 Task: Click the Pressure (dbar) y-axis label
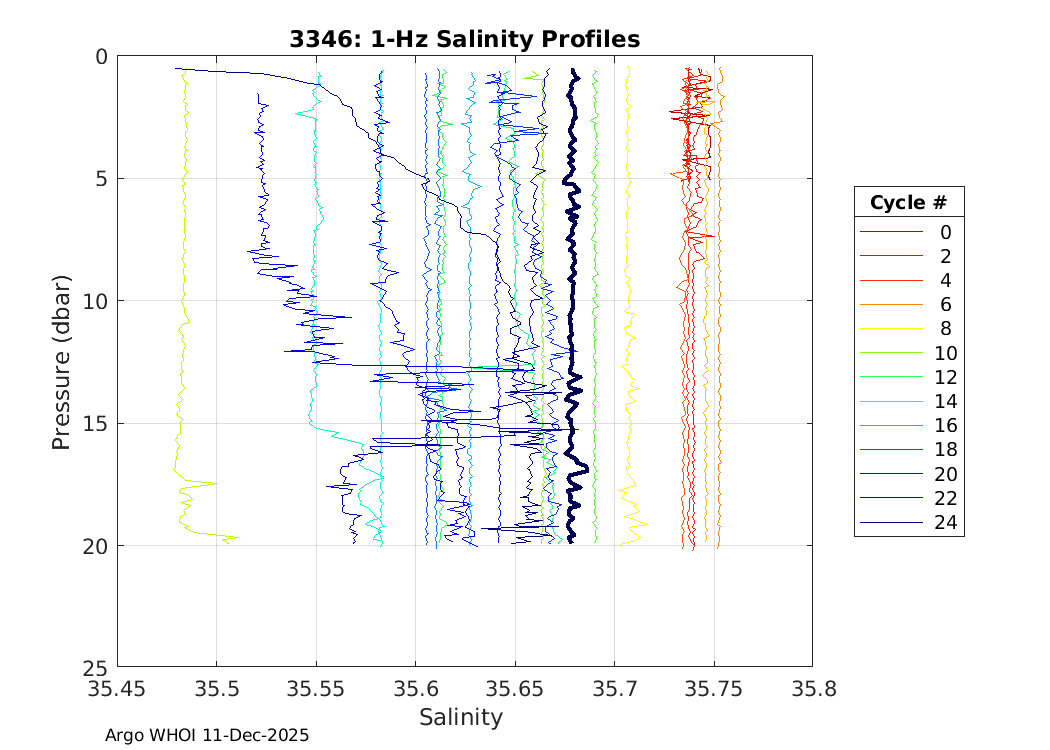pyautogui.click(x=61, y=361)
